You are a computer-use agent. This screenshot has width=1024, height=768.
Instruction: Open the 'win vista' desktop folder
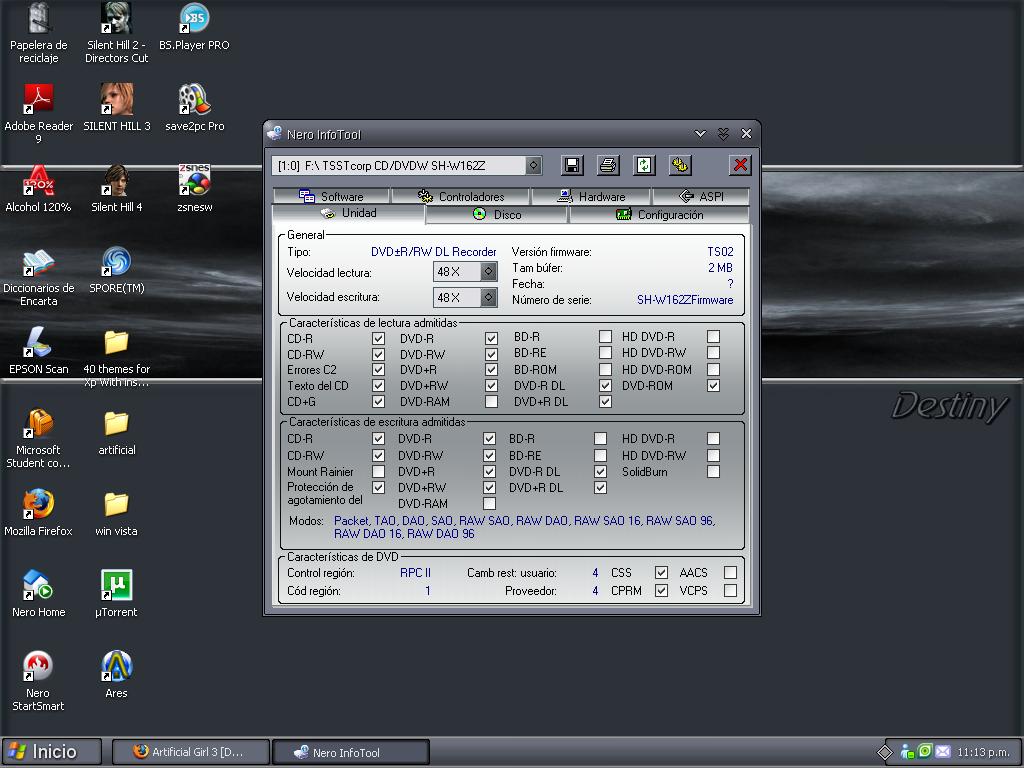116,513
